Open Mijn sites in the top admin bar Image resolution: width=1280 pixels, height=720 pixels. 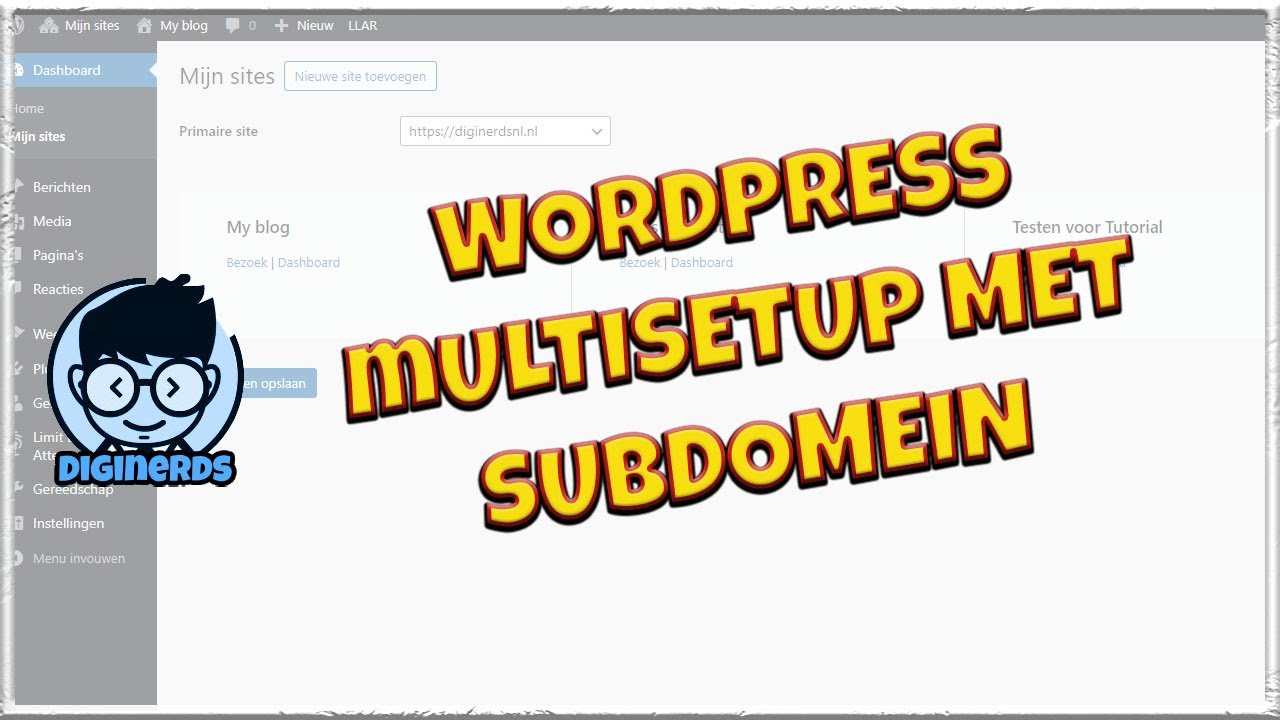click(x=92, y=26)
